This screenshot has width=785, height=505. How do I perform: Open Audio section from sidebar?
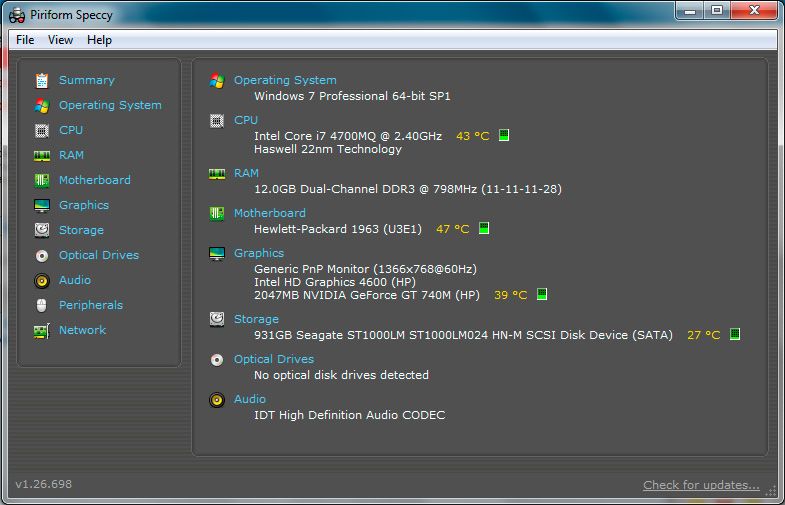pyautogui.click(x=75, y=280)
